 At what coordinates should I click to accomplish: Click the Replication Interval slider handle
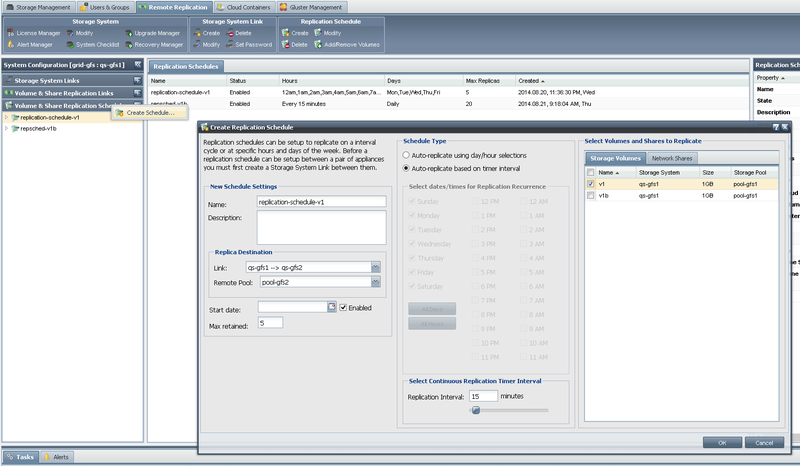477,409
